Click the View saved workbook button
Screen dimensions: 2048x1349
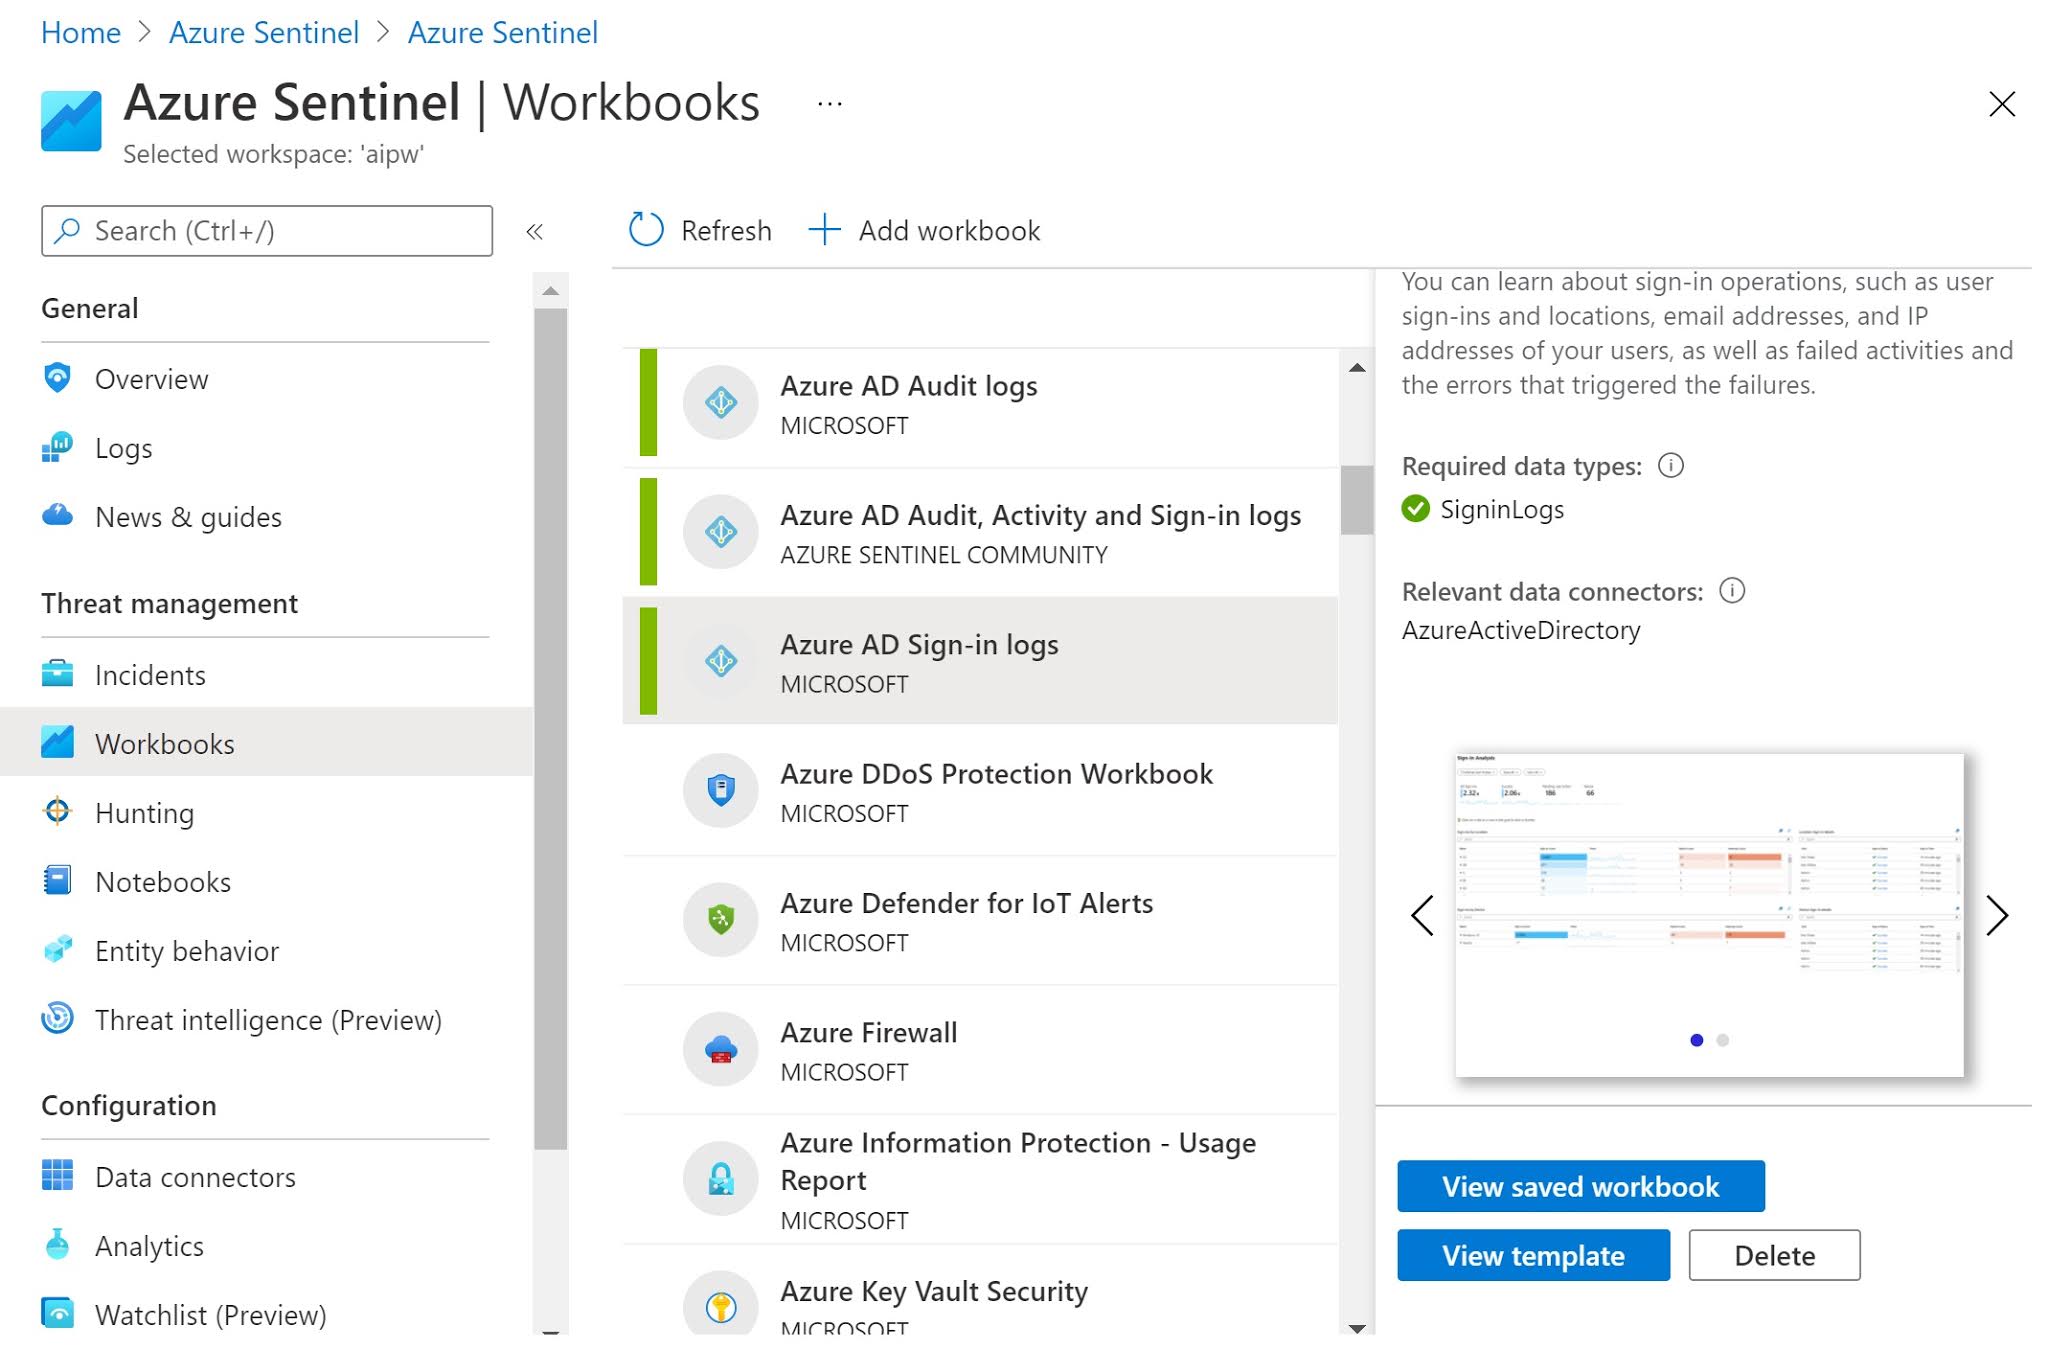1580,1186
